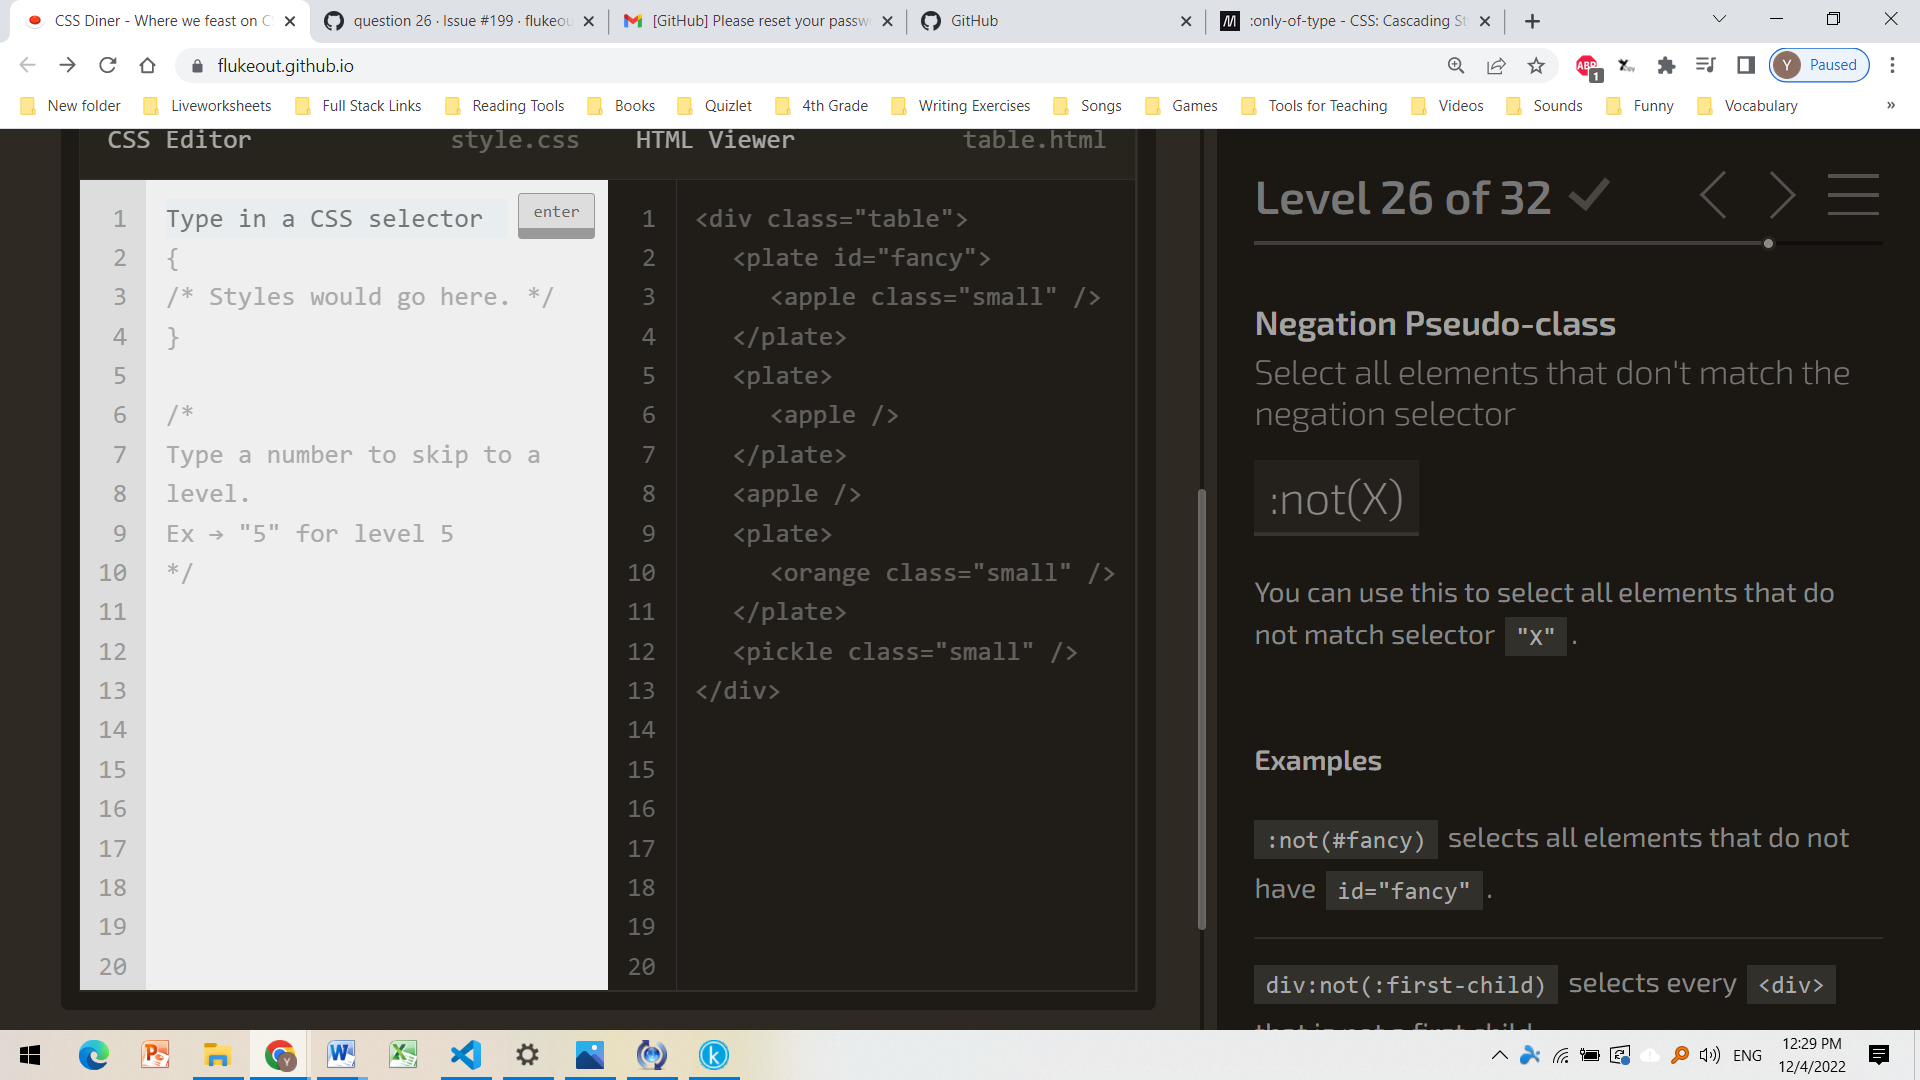The image size is (1920, 1080).
Task: Go to the previous level with left arrow
Action: 1714,195
